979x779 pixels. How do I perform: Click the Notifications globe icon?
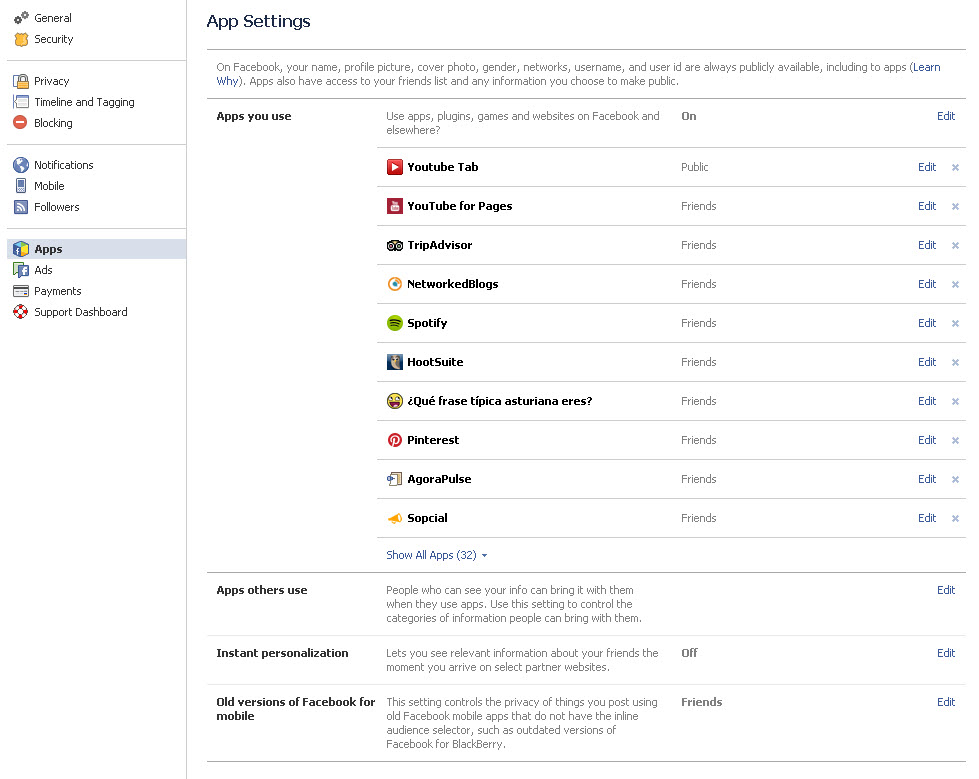pyautogui.click(x=21, y=165)
